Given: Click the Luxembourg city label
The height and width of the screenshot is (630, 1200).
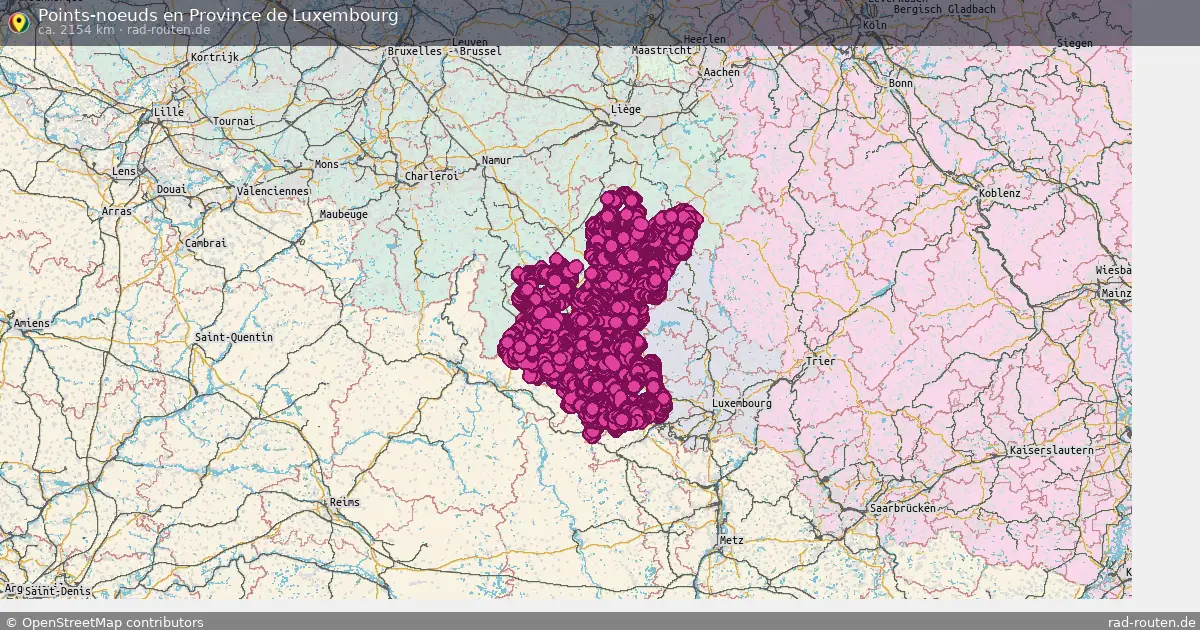Looking at the screenshot, I should (x=741, y=403).
